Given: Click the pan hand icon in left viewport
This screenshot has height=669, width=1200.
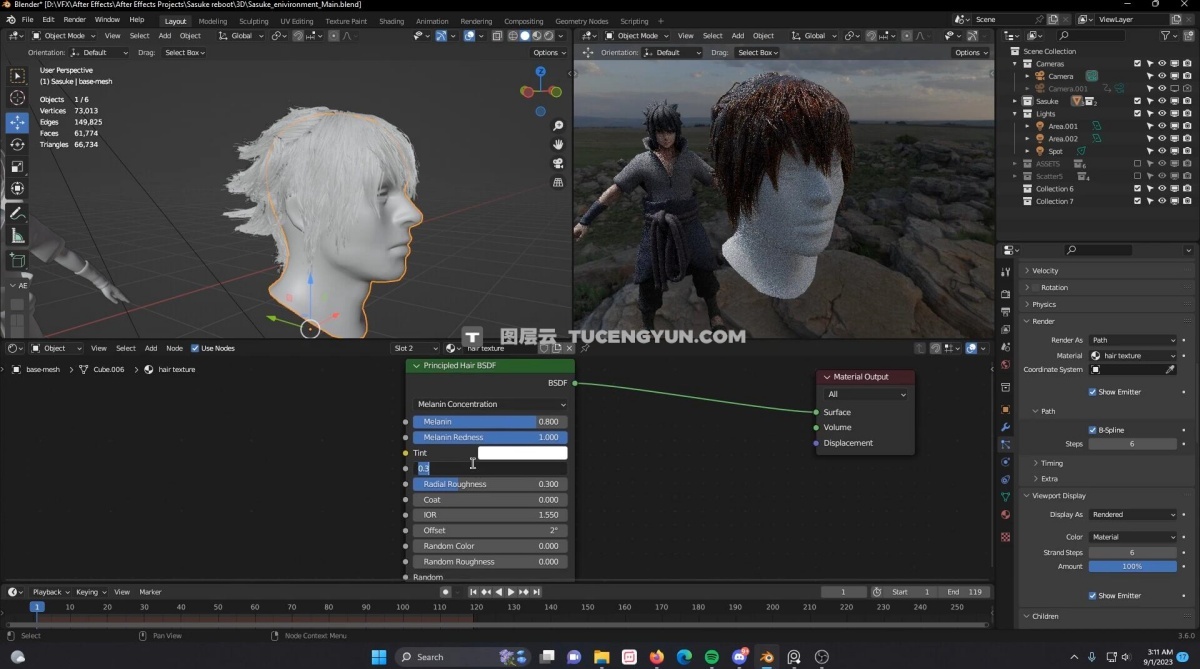Looking at the screenshot, I should (x=558, y=145).
